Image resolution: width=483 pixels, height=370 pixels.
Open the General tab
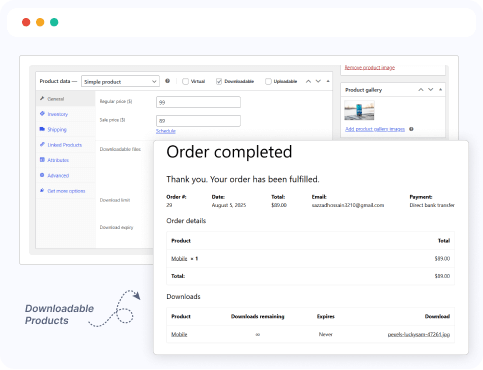point(65,99)
